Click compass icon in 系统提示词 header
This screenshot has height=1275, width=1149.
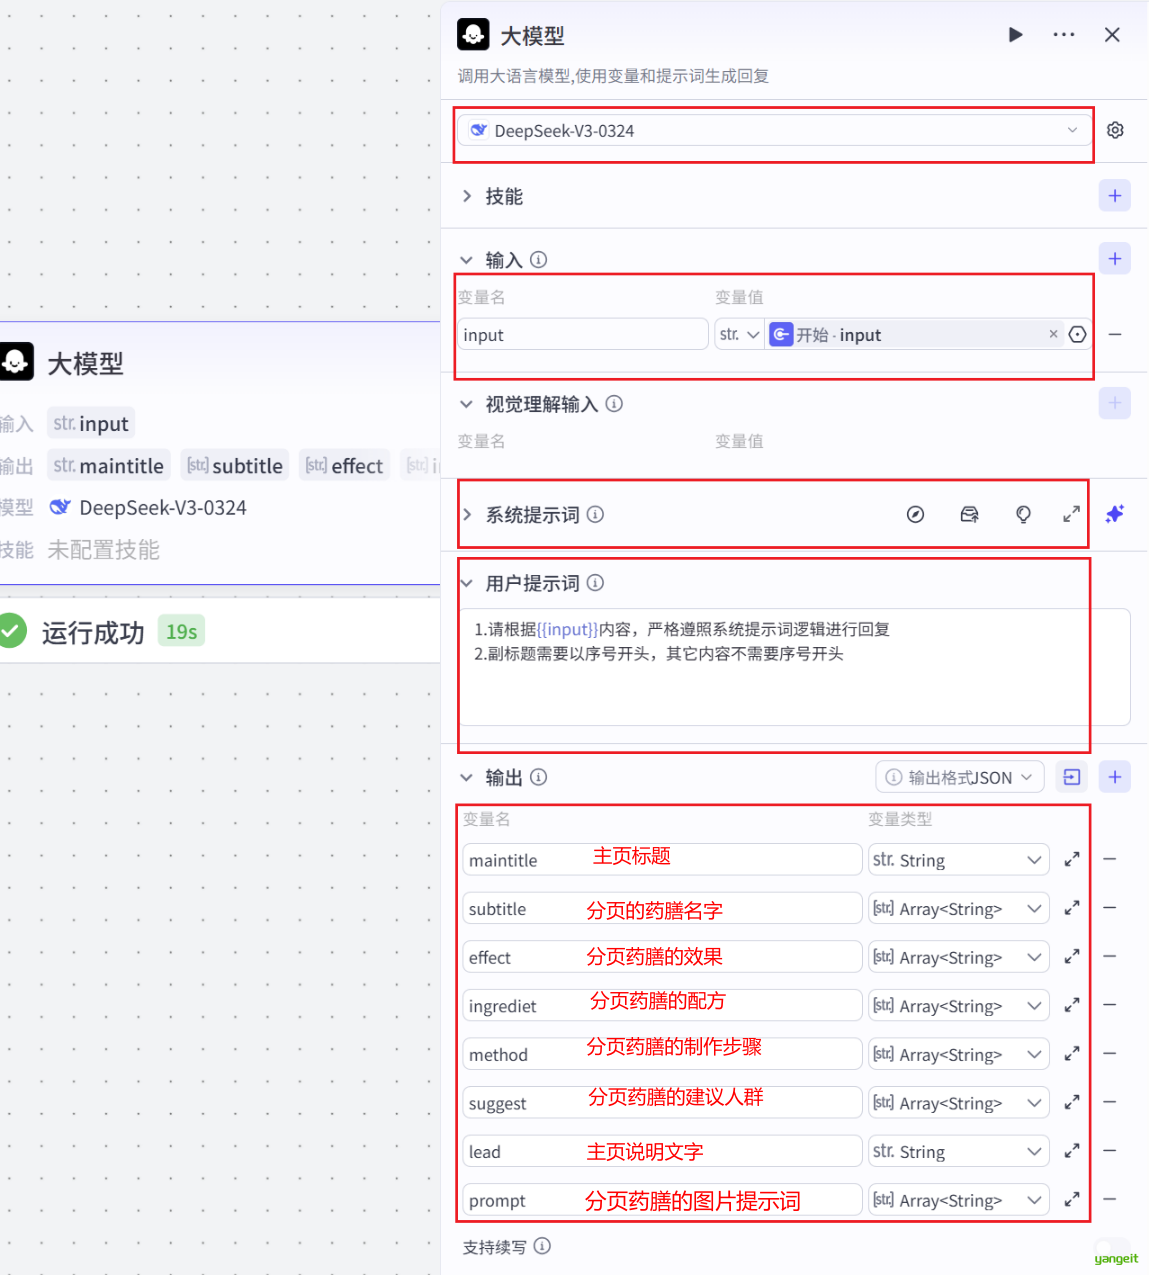point(915,515)
